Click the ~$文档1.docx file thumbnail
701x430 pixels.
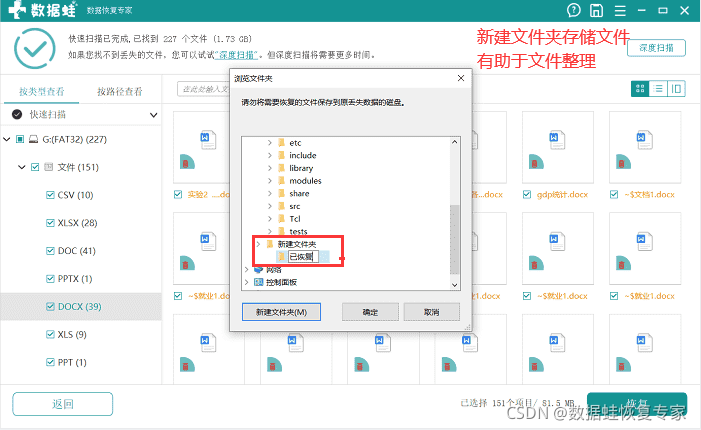pyautogui.click(x=645, y=147)
